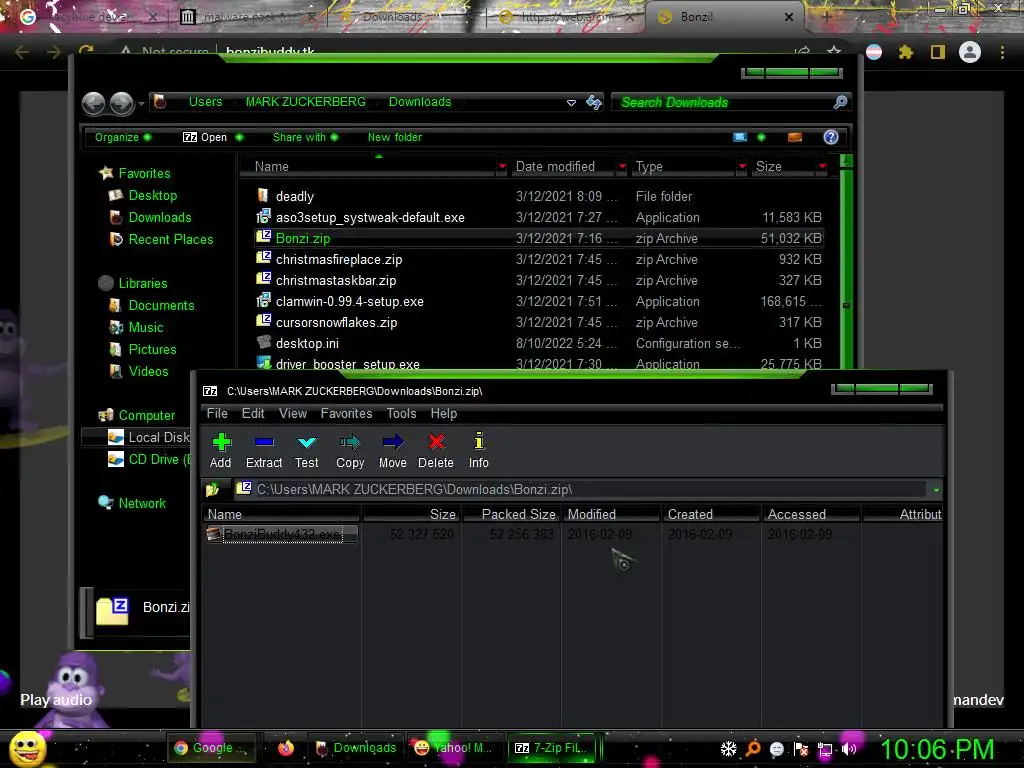Go back in Explorer Downloads window
Viewport: 1024px width, 768px height.
click(94, 103)
